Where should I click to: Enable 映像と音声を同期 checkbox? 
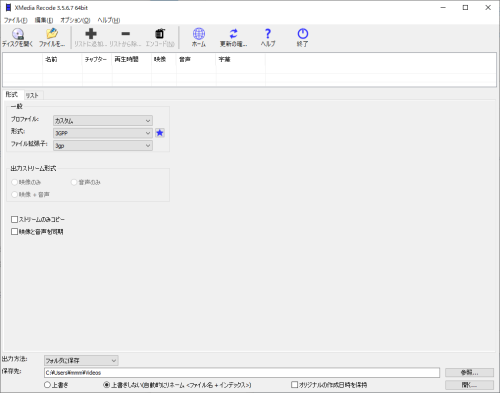pyautogui.click(x=14, y=231)
